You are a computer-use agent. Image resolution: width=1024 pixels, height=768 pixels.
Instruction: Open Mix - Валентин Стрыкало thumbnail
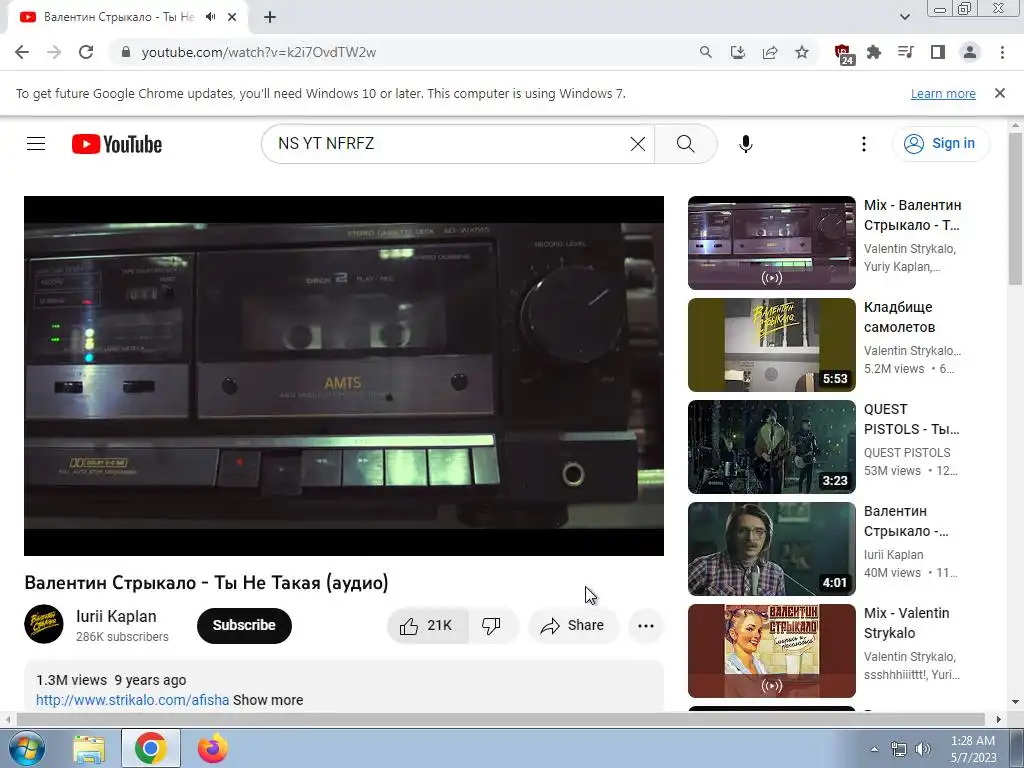click(771, 243)
